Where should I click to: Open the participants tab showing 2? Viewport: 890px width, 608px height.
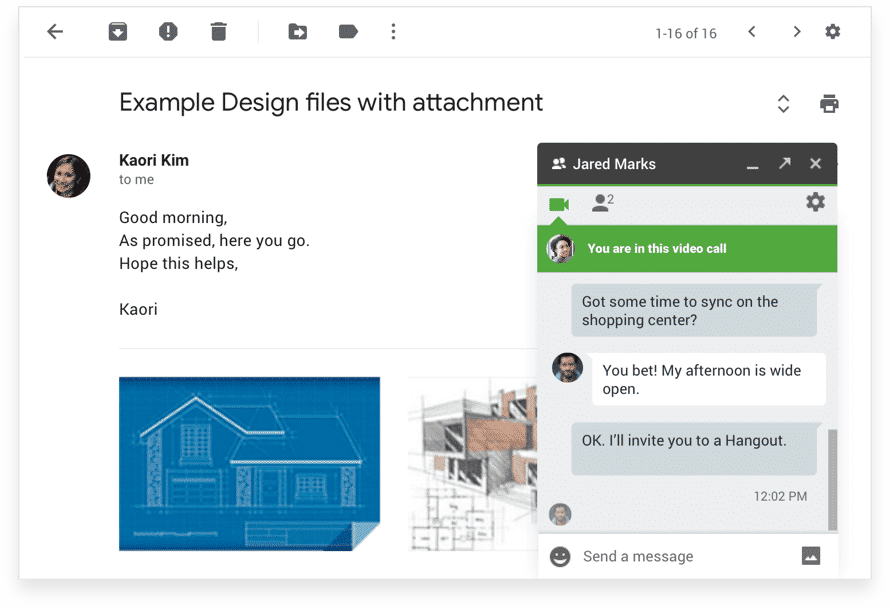[x=602, y=203]
